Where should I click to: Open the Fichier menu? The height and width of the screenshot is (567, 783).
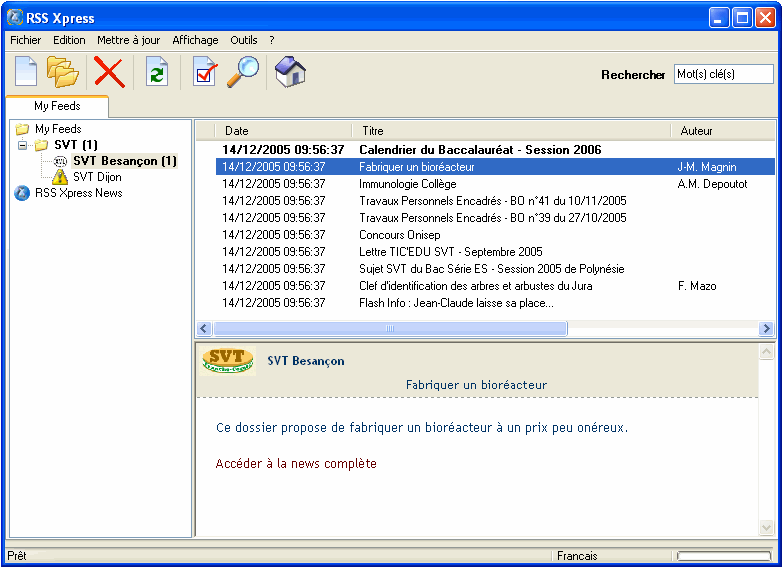coord(25,40)
